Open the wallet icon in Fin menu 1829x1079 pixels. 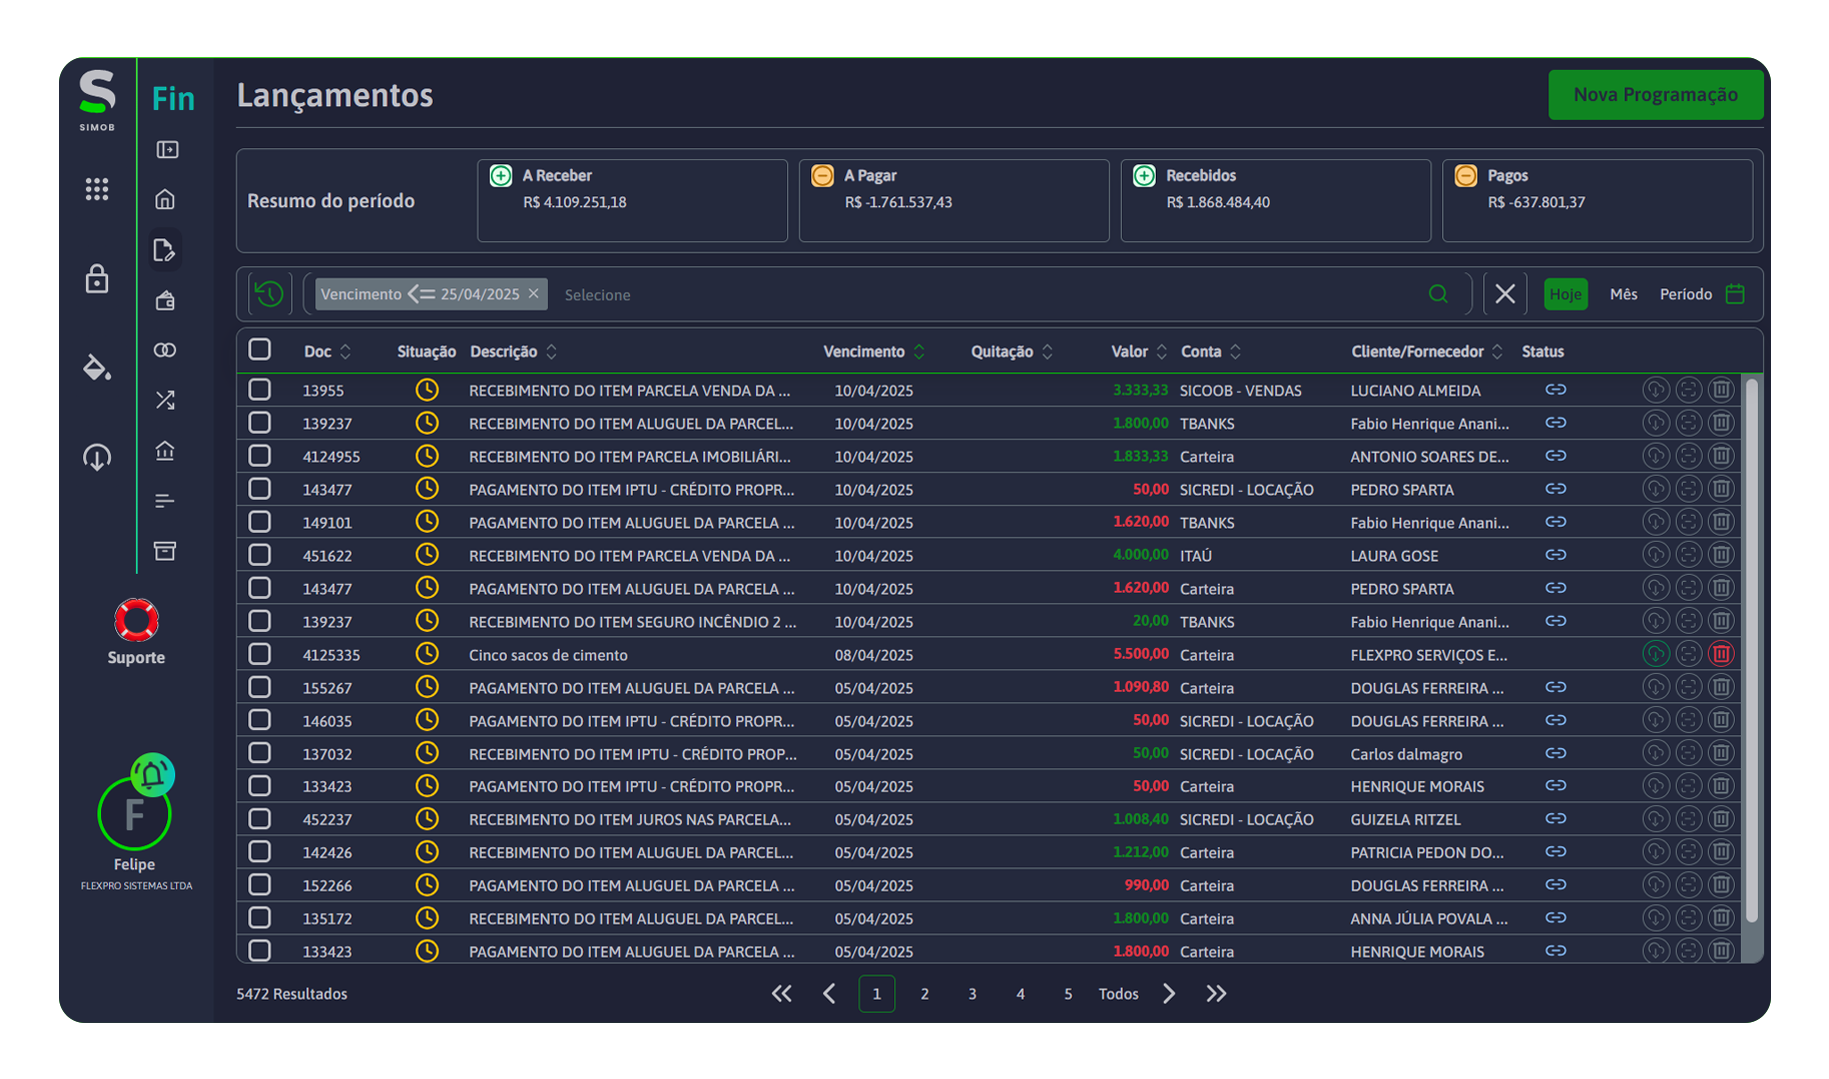[166, 300]
